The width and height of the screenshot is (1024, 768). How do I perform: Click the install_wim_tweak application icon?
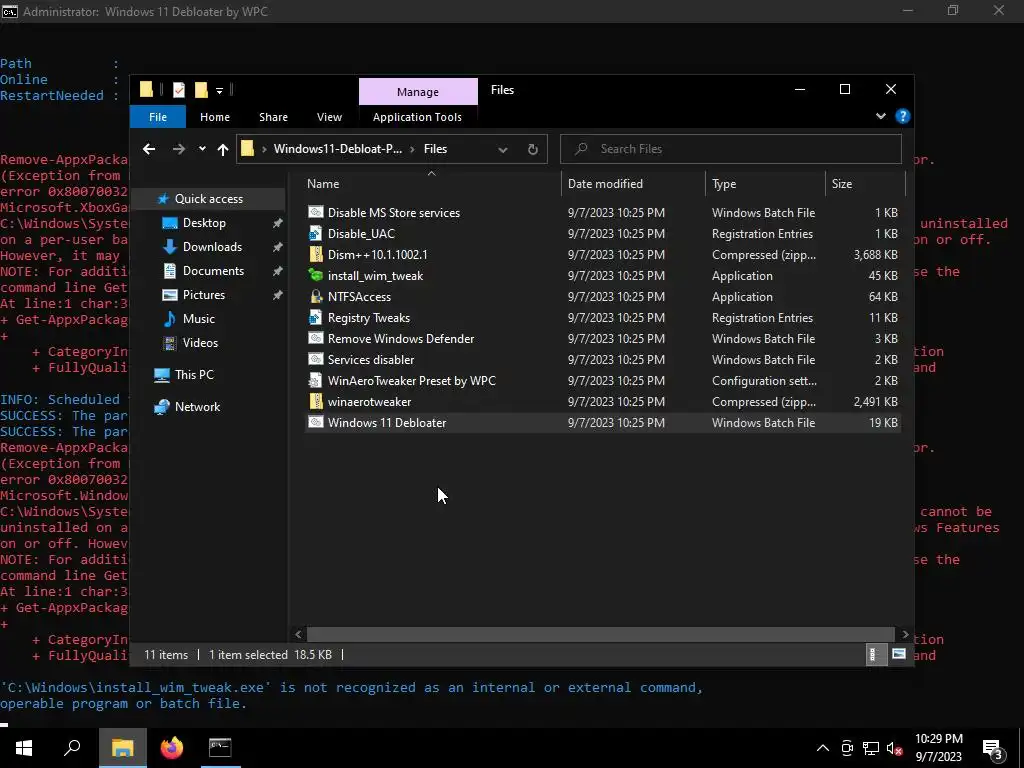point(316,276)
